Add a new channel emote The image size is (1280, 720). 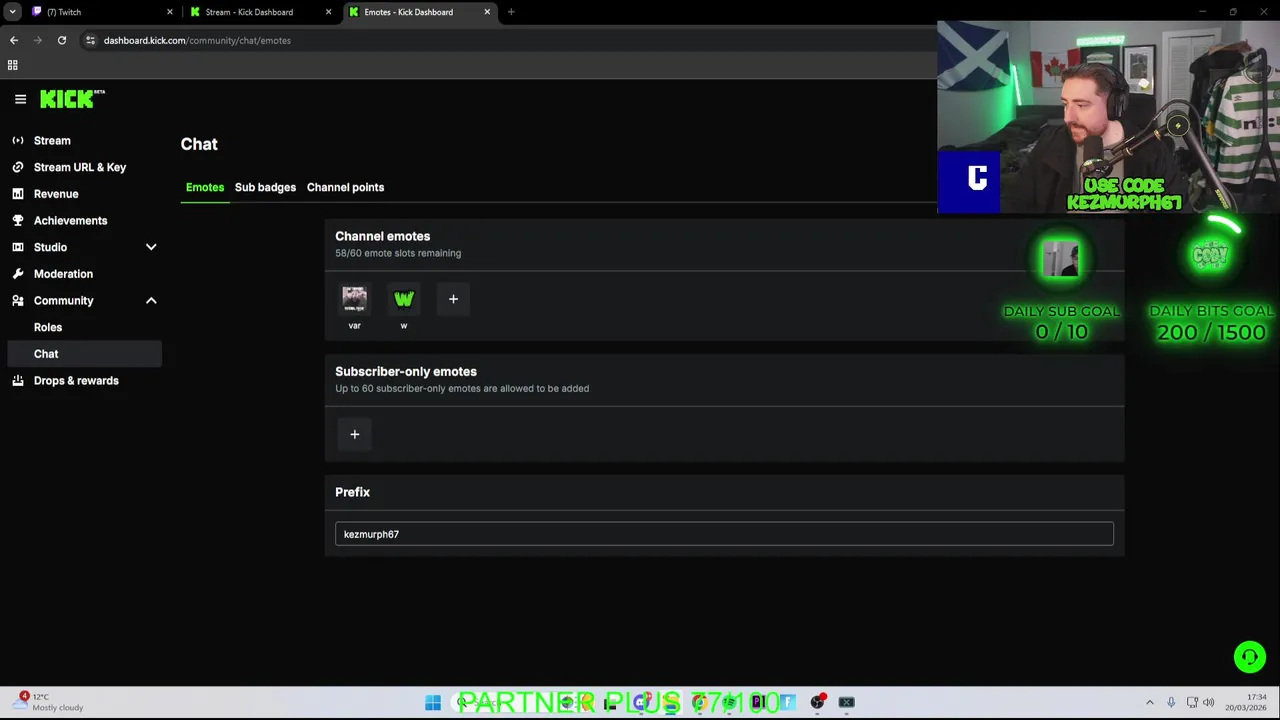click(453, 299)
